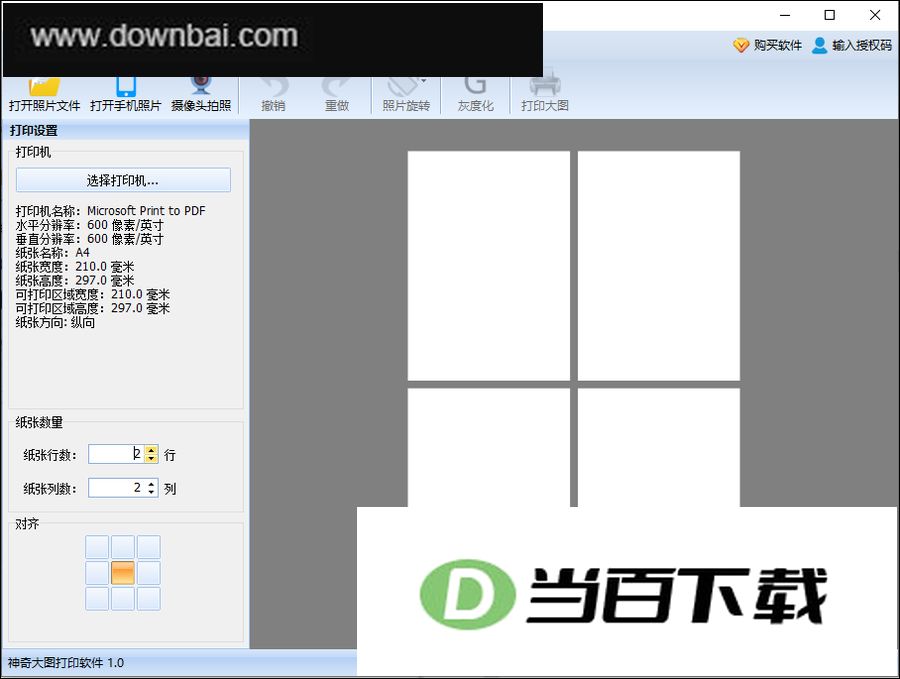Take a photo with the webcam tool

point(201,95)
